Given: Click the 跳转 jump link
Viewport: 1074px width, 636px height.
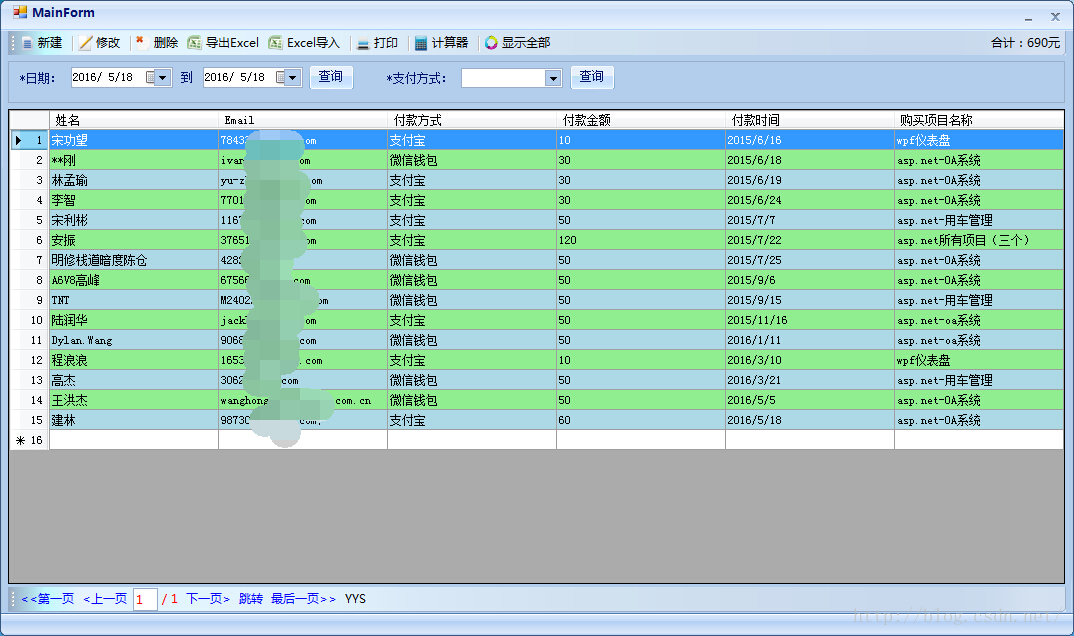Looking at the screenshot, I should [251, 599].
